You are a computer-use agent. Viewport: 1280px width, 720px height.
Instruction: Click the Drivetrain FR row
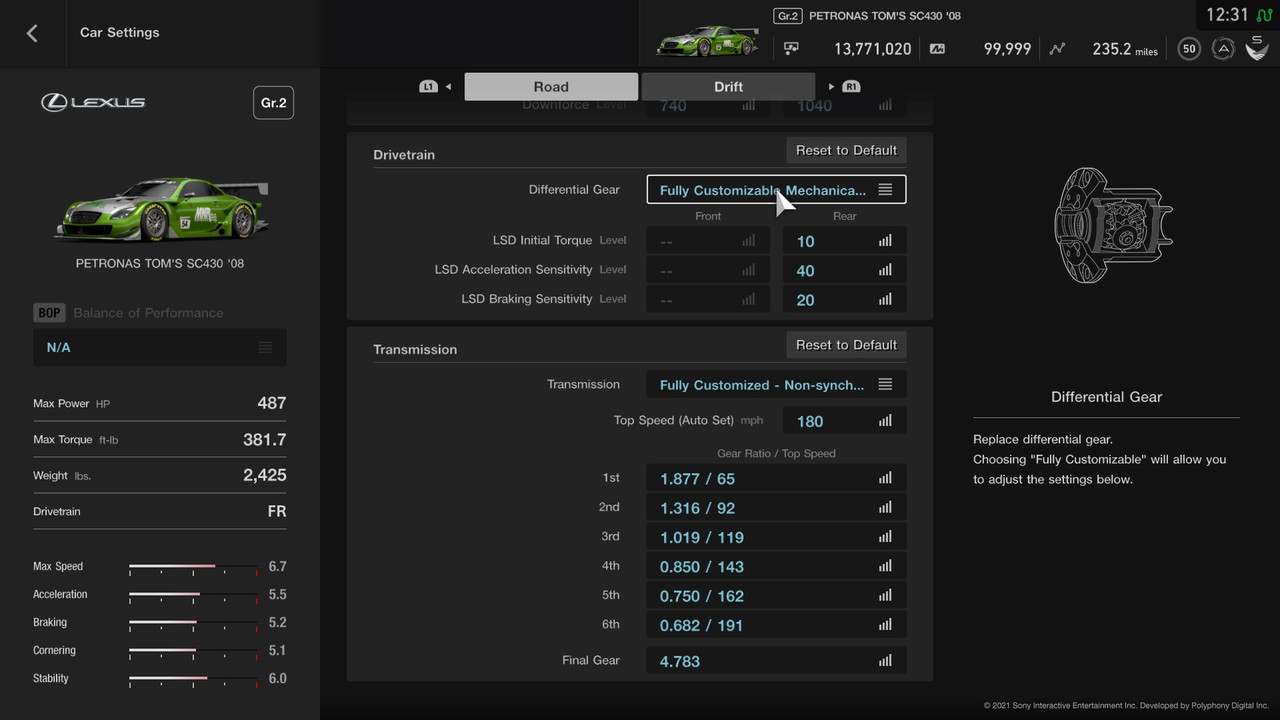160,511
